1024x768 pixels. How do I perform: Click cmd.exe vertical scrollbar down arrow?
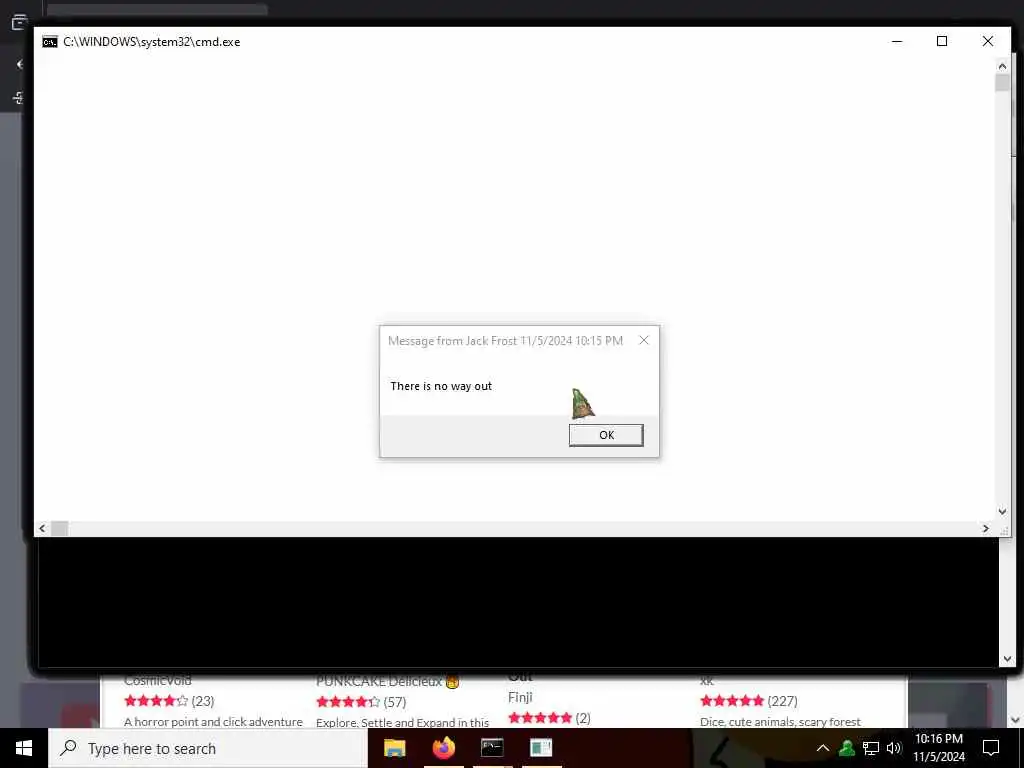point(1002,511)
